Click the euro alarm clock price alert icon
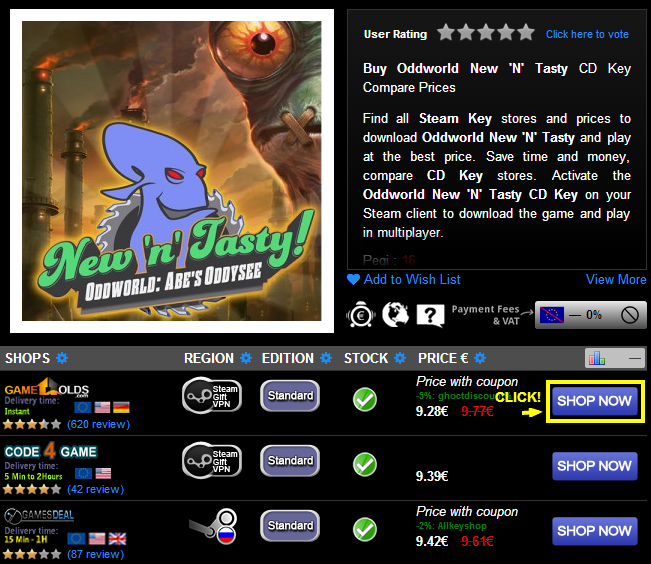 coord(360,315)
